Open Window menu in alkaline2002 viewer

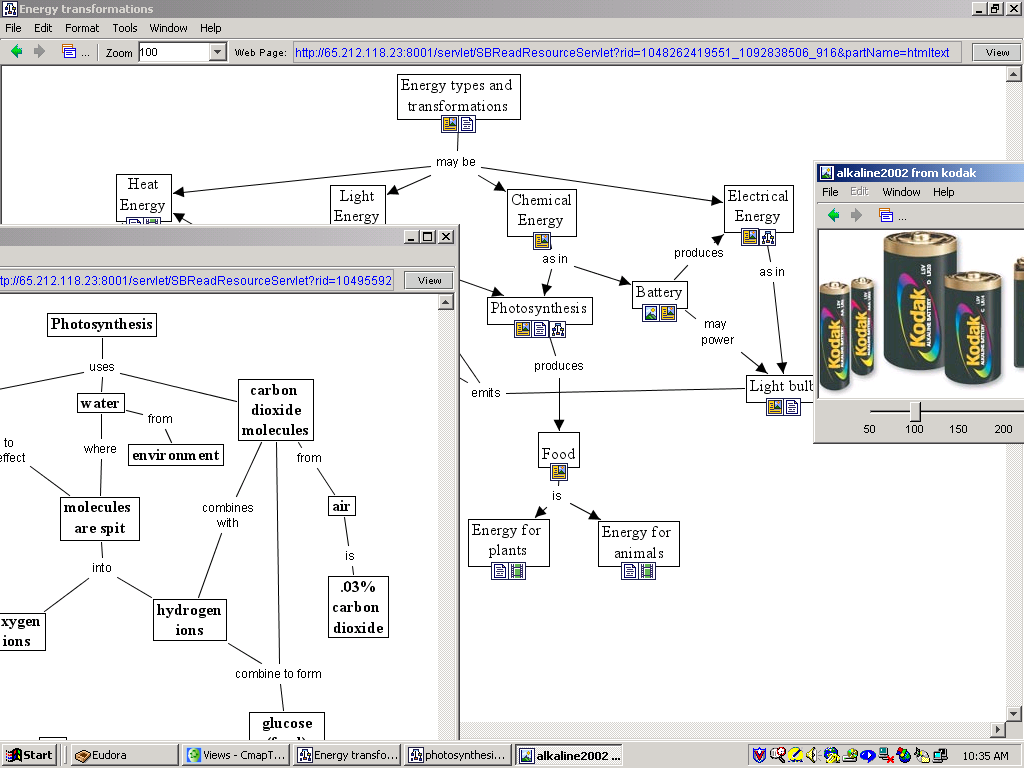[901, 192]
